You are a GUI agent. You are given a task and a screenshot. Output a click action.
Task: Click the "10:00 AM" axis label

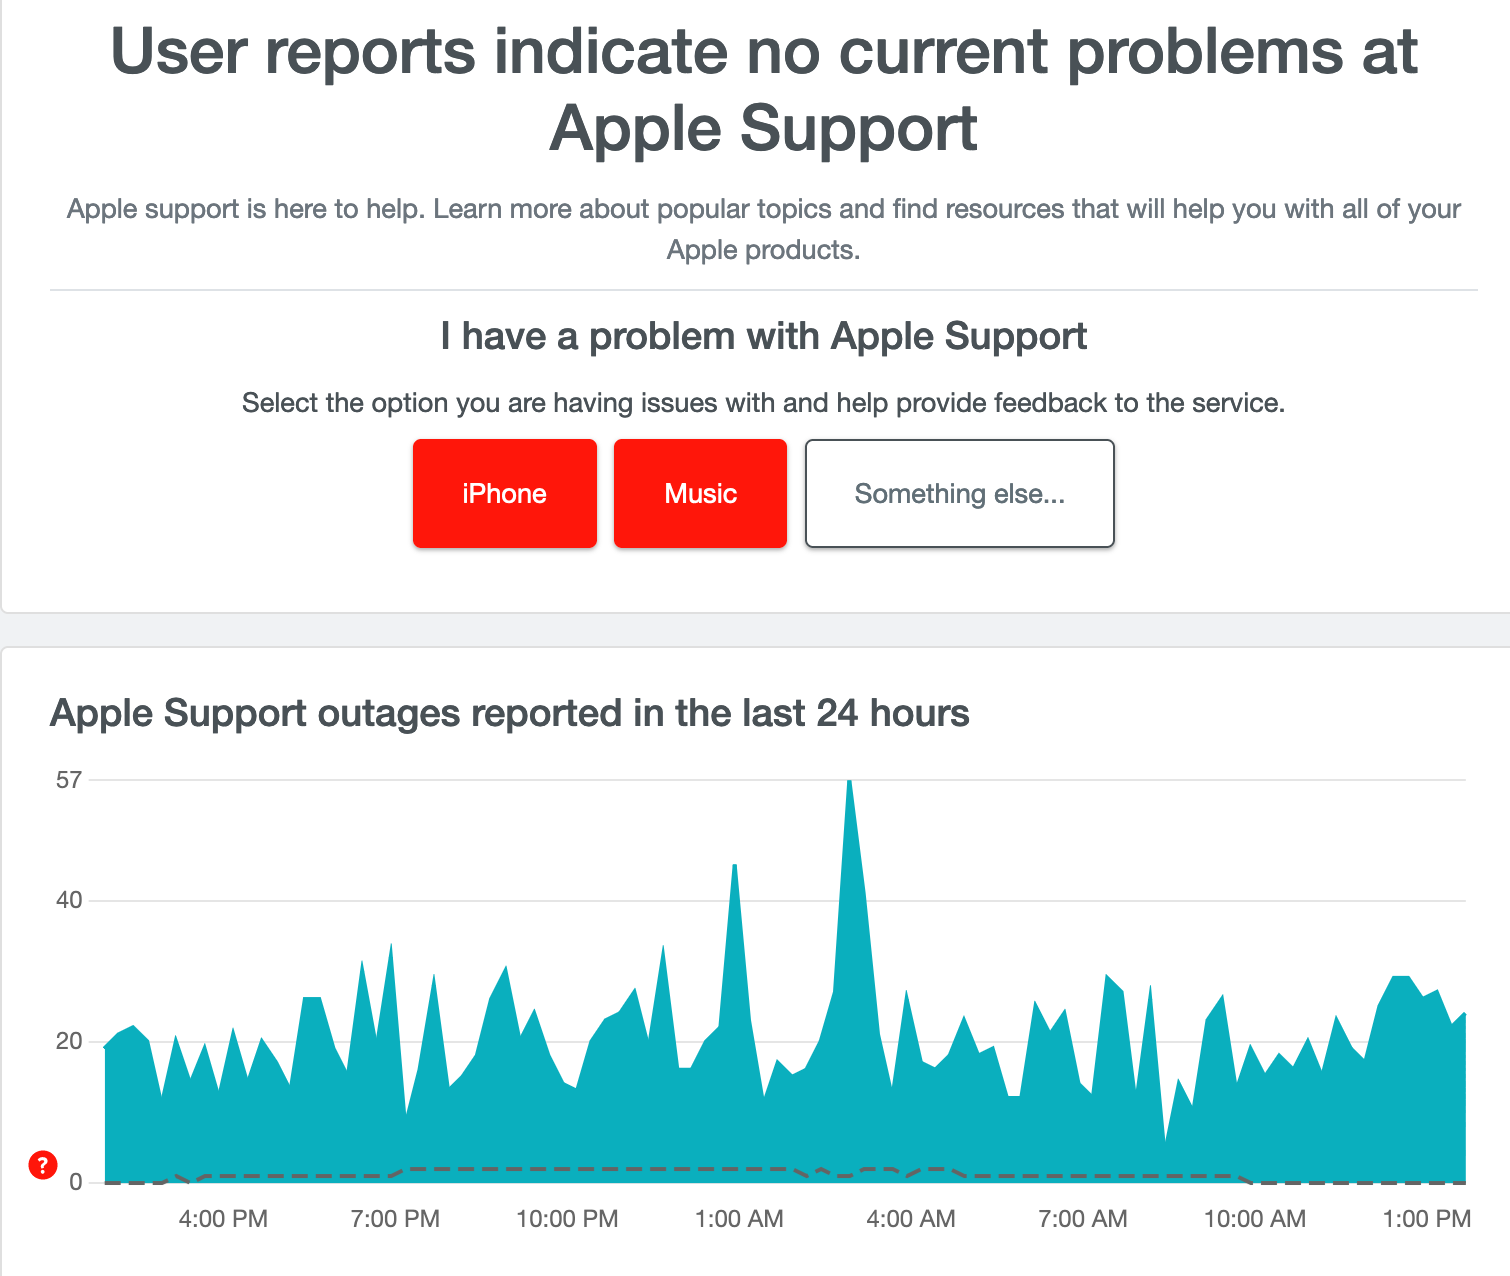1255,1219
